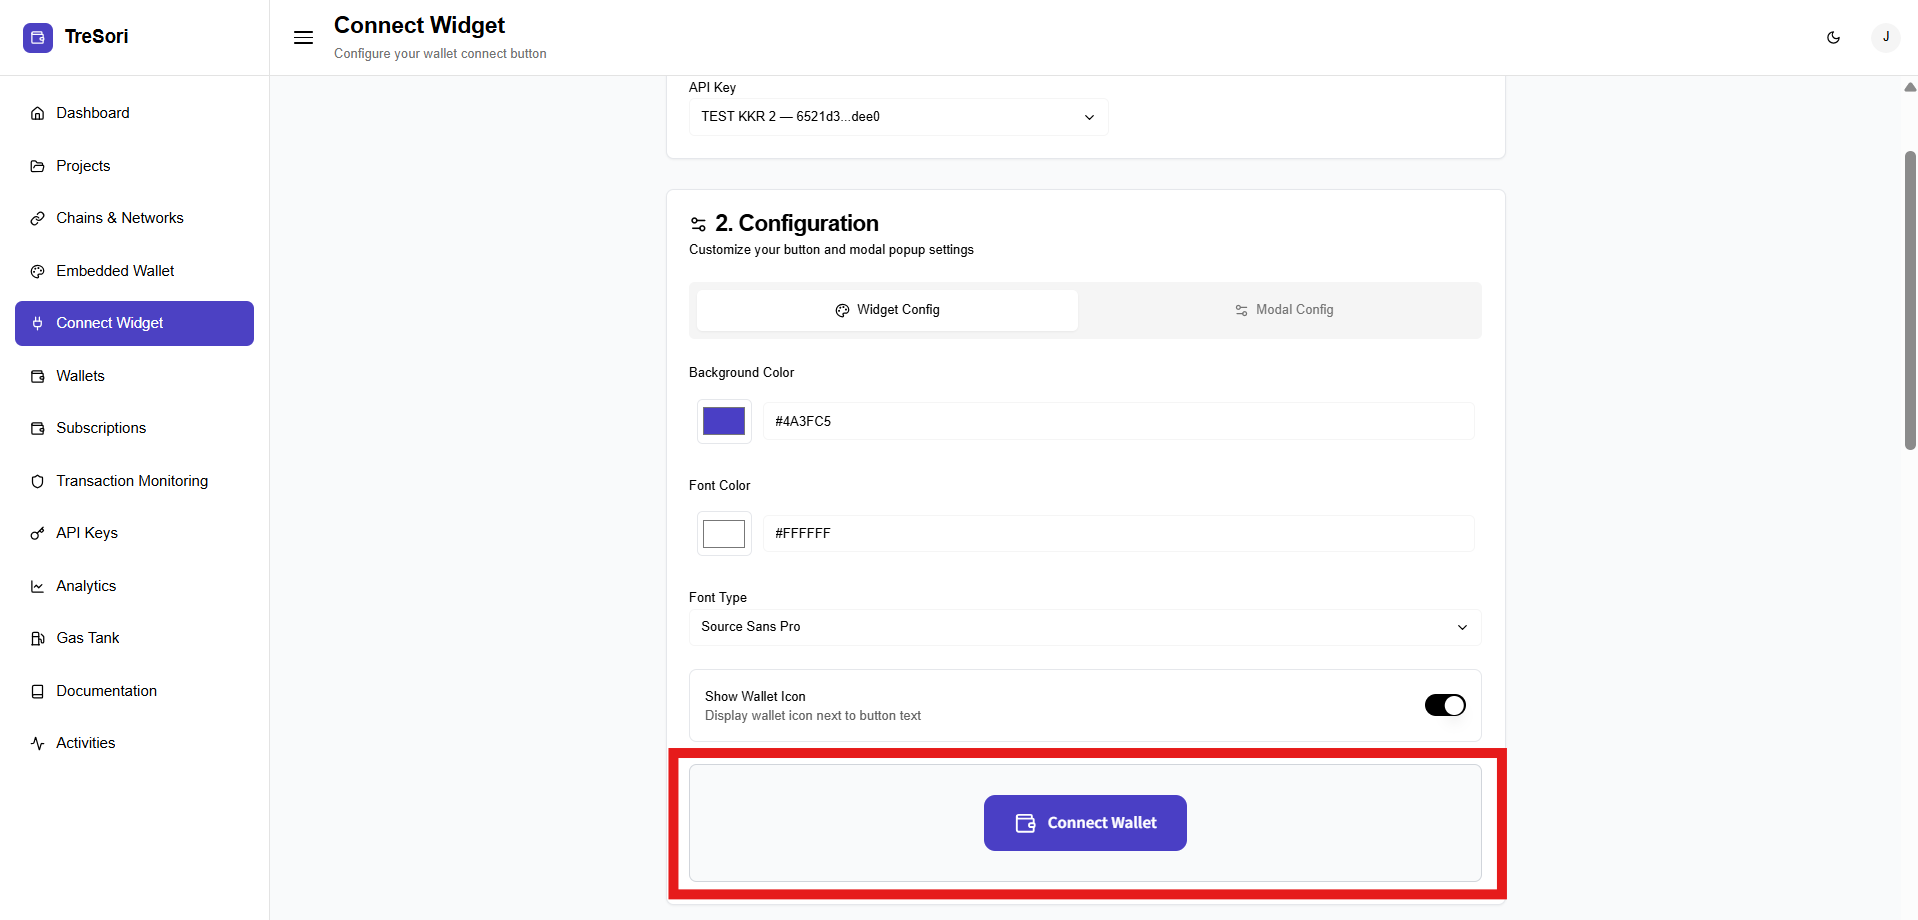The height and width of the screenshot is (920, 1918).
Task: Click the API Keys key icon
Action: point(38,533)
